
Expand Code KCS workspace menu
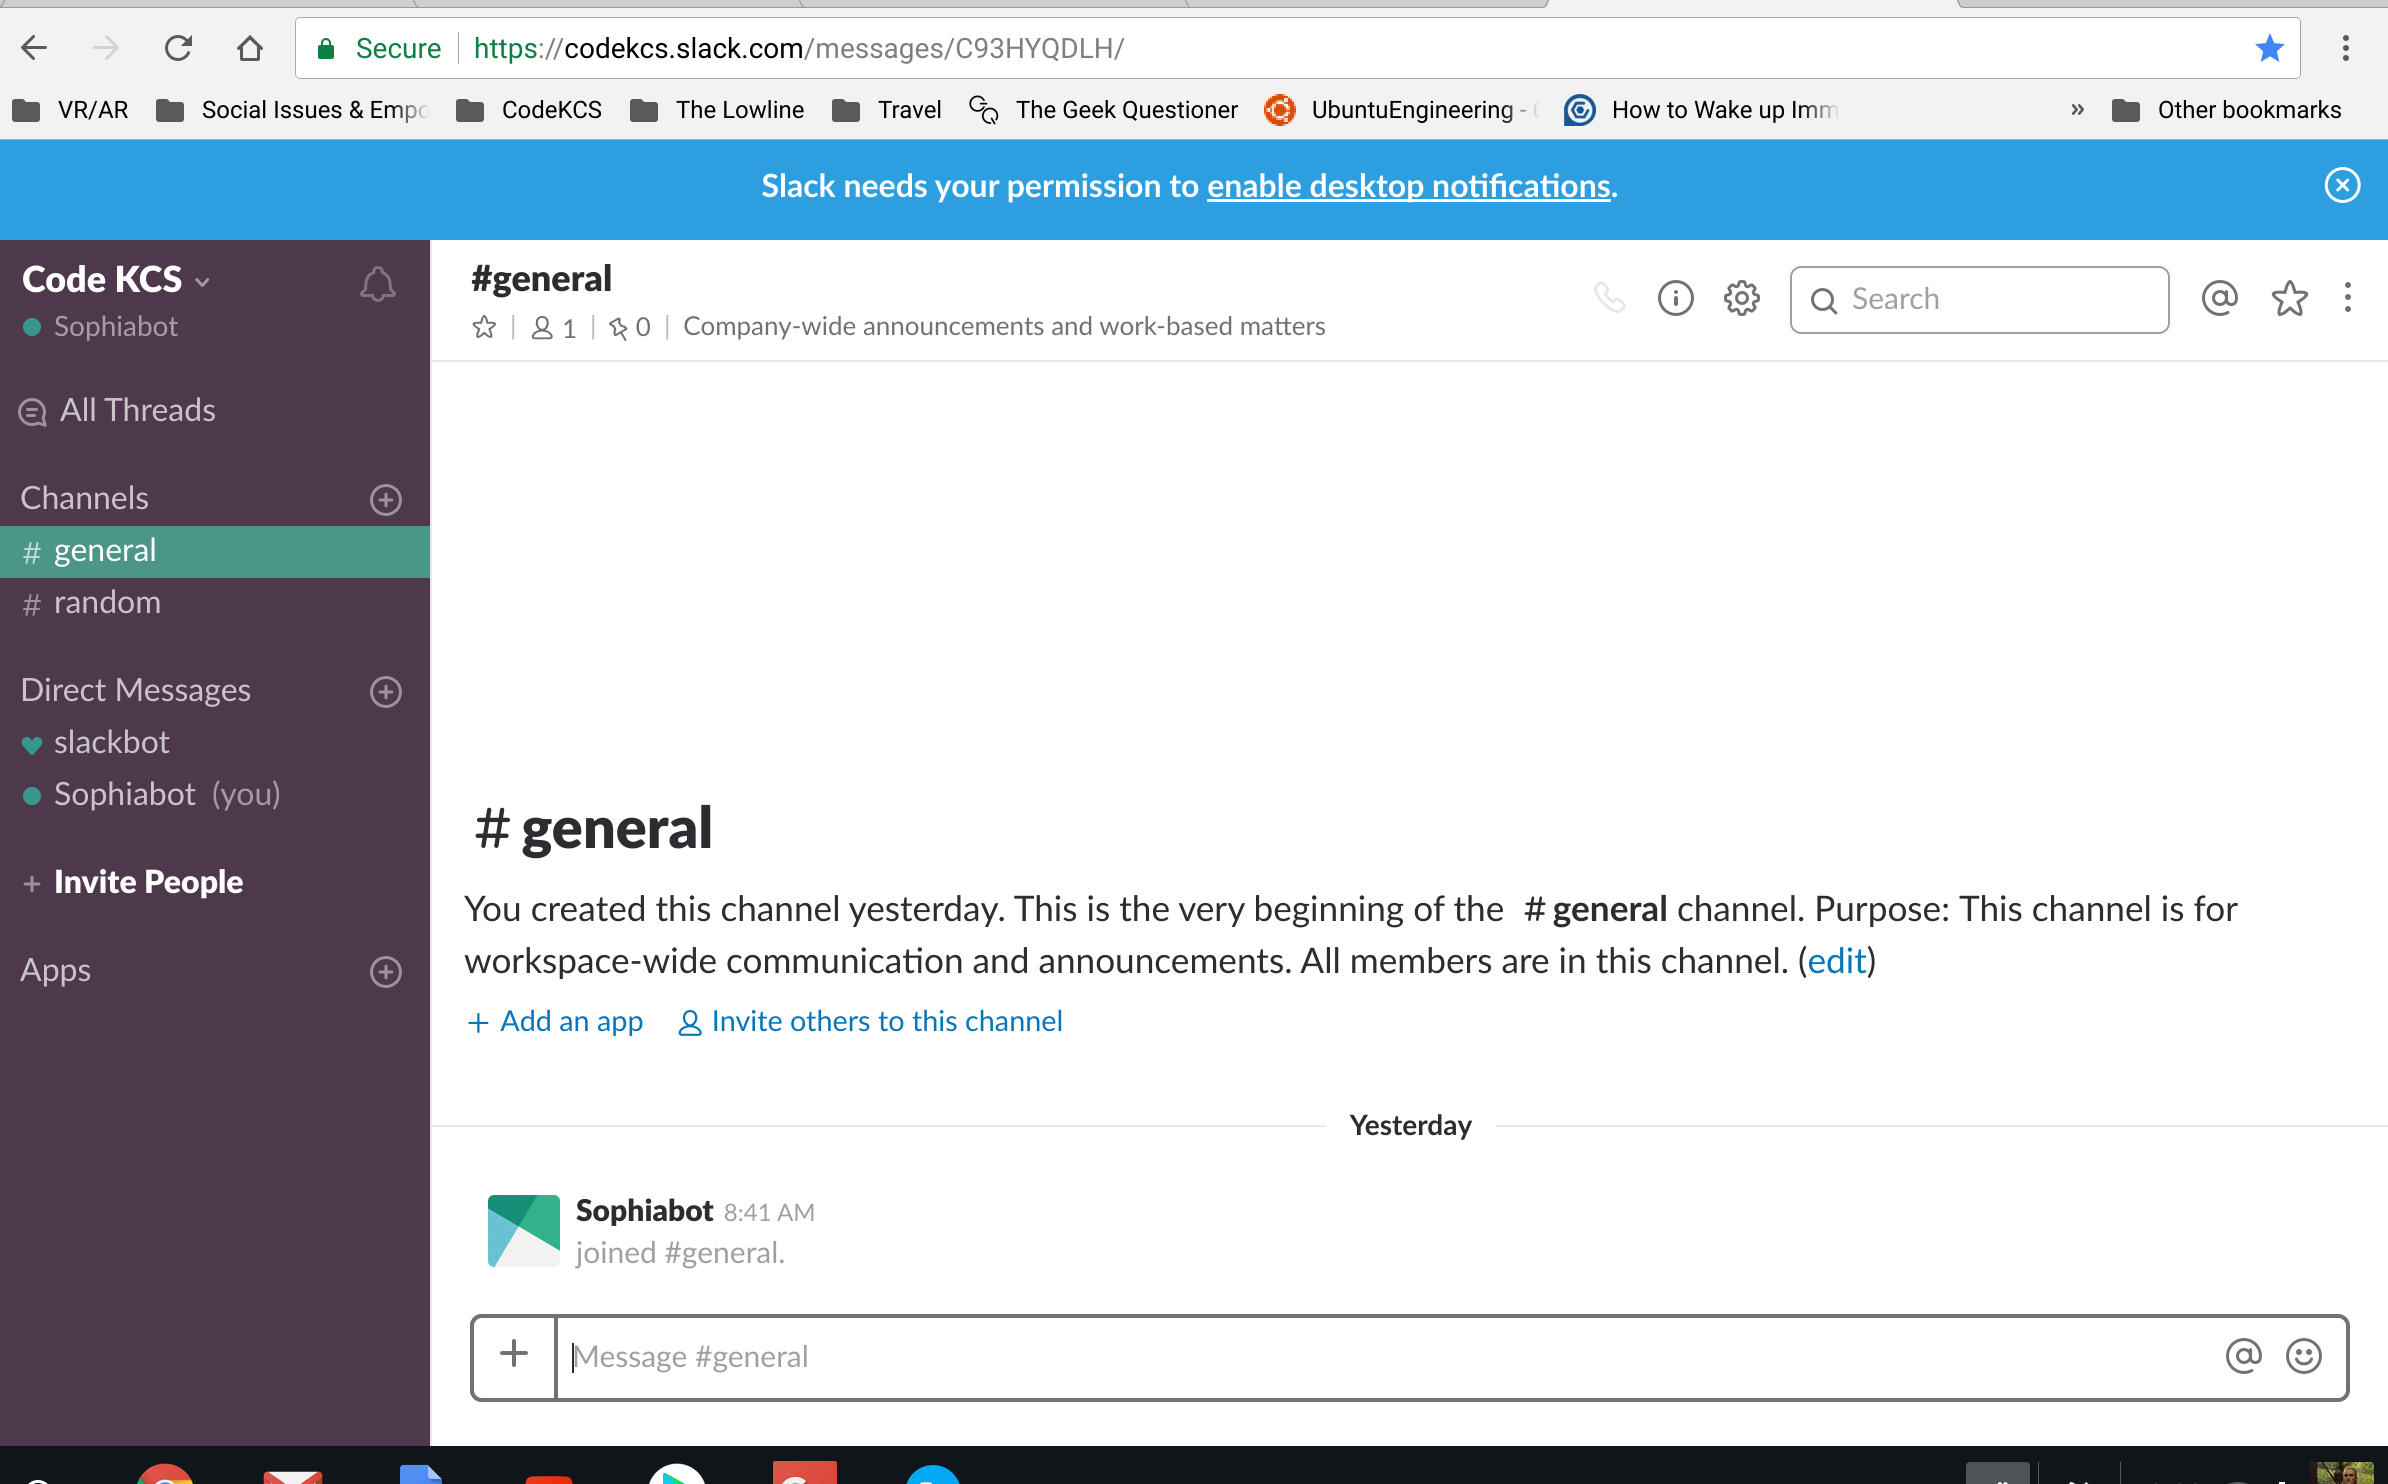tap(116, 280)
